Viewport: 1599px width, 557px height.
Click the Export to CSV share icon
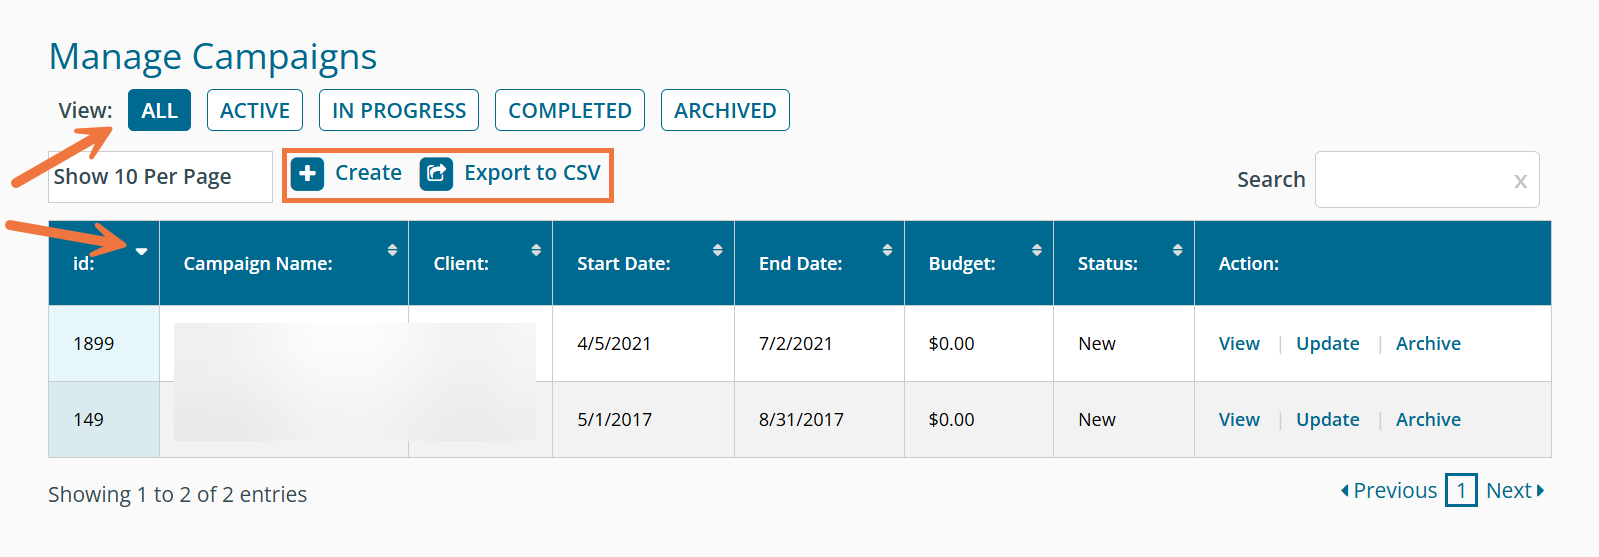click(436, 174)
